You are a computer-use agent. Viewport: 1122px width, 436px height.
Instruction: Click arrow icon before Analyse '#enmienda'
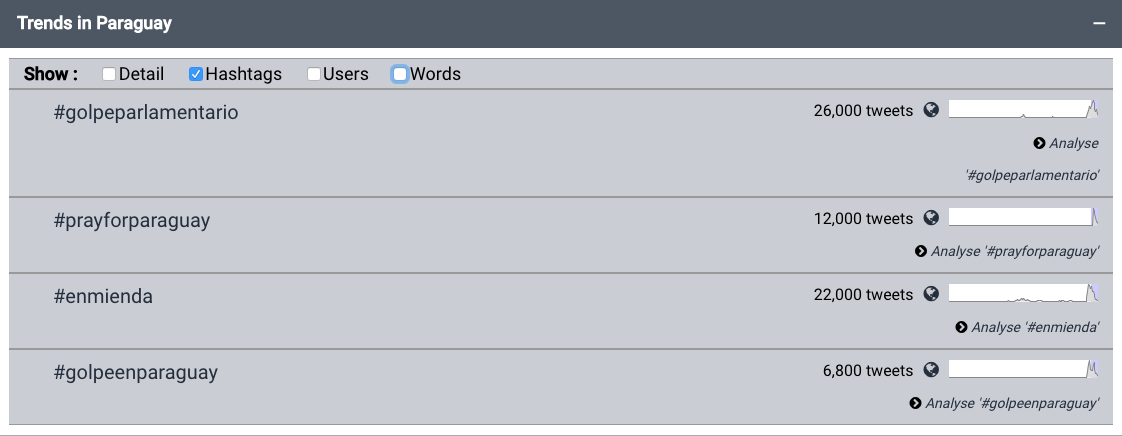962,327
